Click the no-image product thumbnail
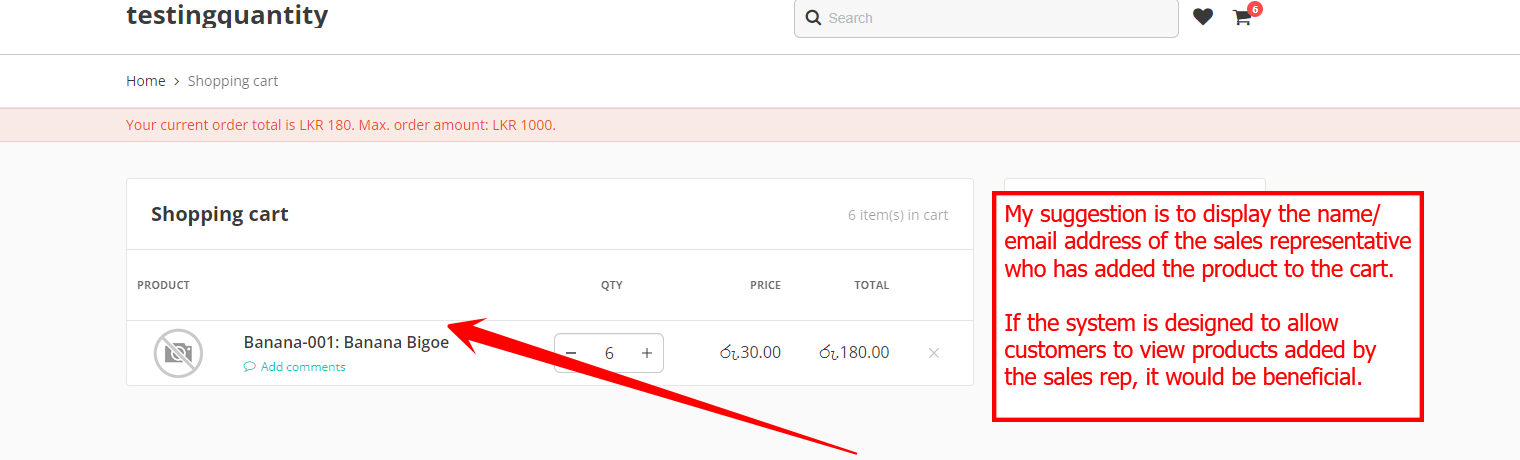Screen dimensions: 1520x460 (x=178, y=353)
